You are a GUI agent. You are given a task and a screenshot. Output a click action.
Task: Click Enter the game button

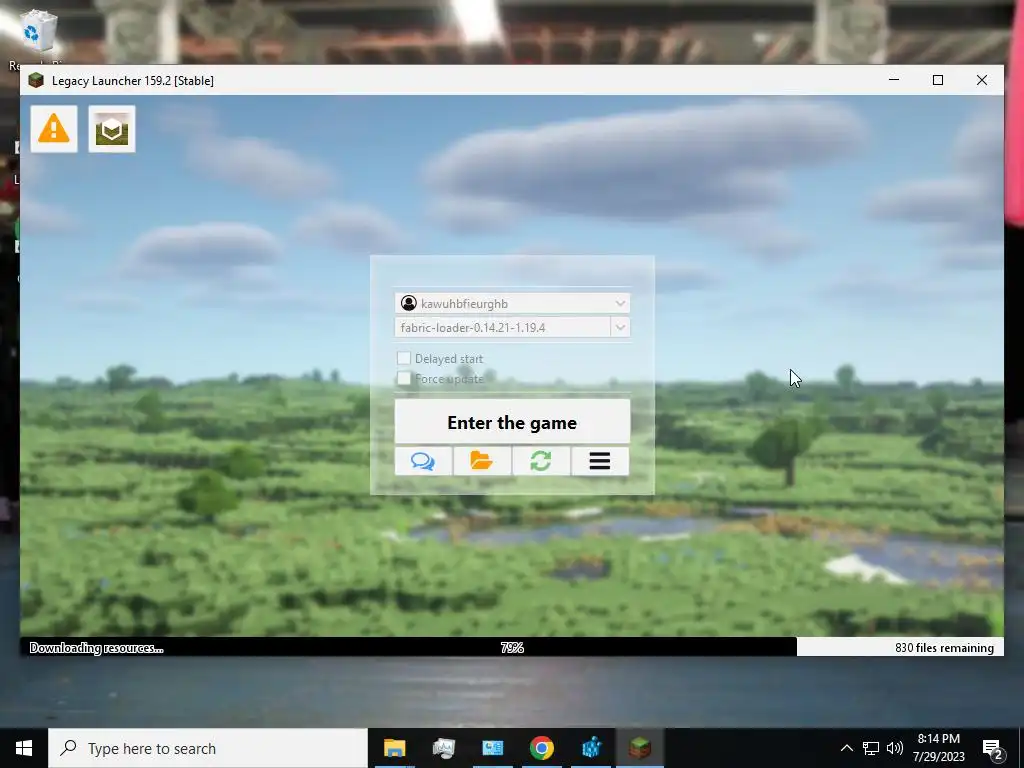(513, 422)
